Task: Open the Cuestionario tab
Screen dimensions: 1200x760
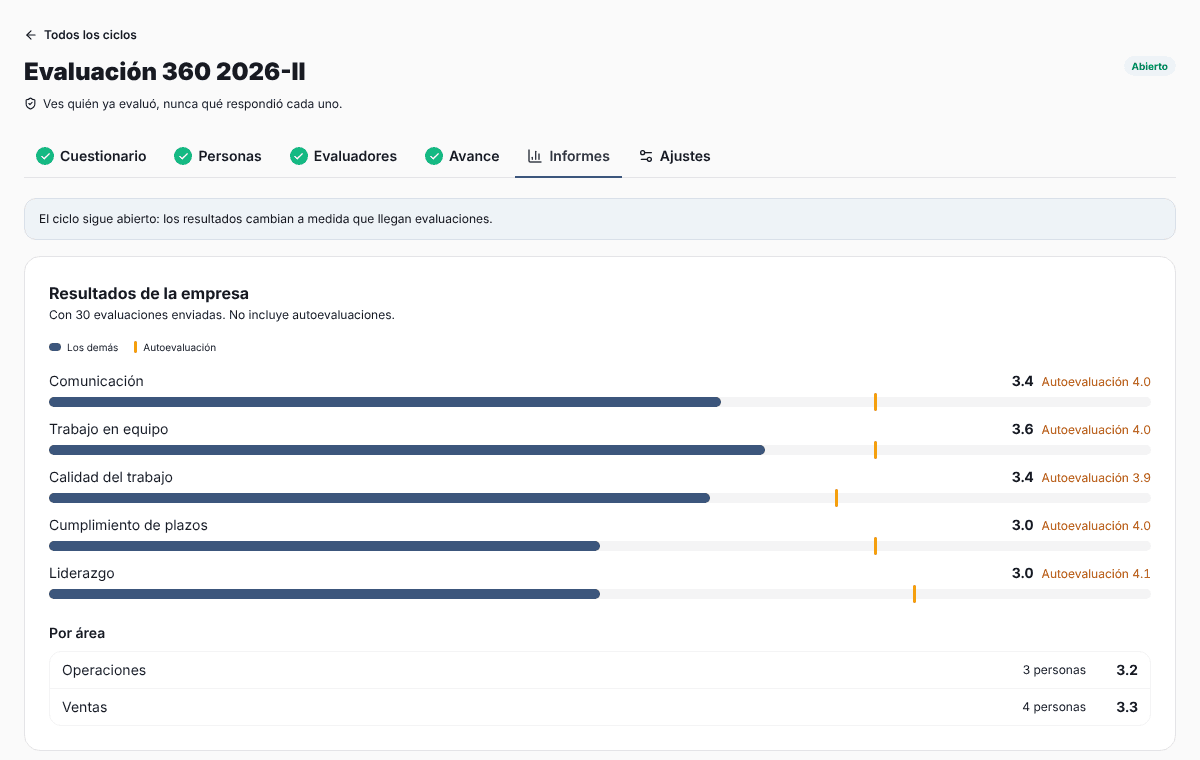Action: 91,156
